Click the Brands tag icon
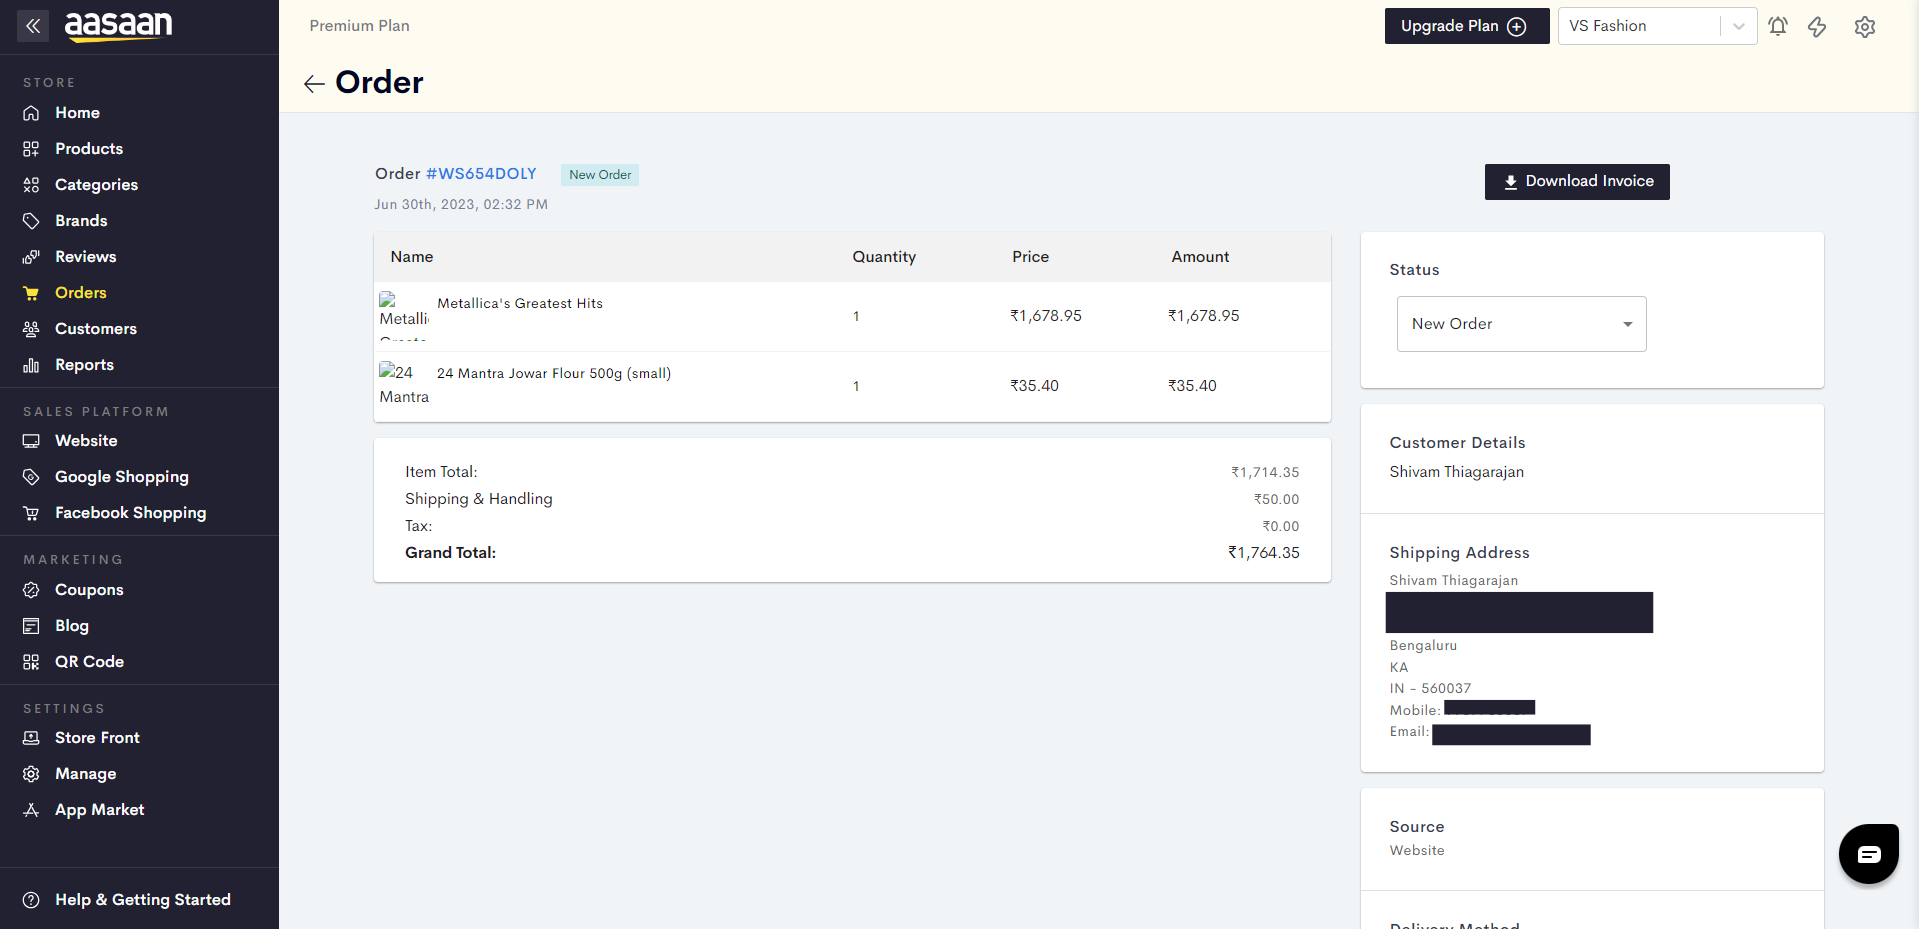The image size is (1919, 929). pyautogui.click(x=31, y=221)
